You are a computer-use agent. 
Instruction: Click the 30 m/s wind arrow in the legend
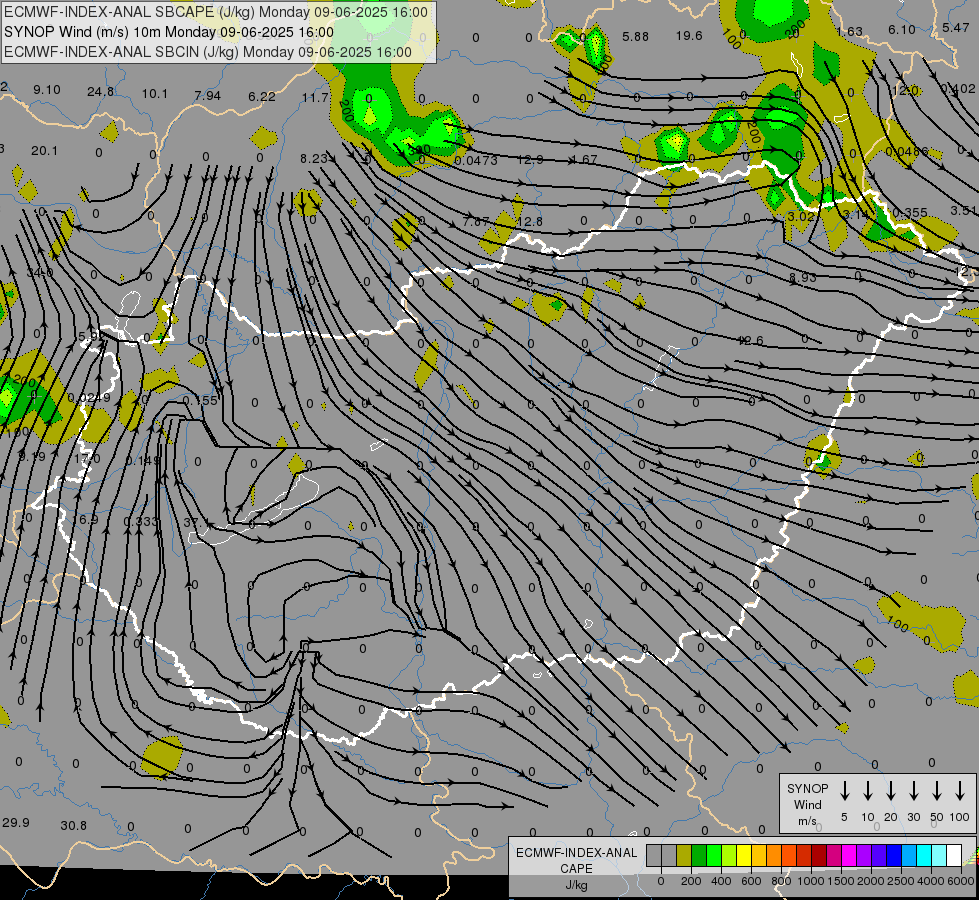tap(914, 791)
